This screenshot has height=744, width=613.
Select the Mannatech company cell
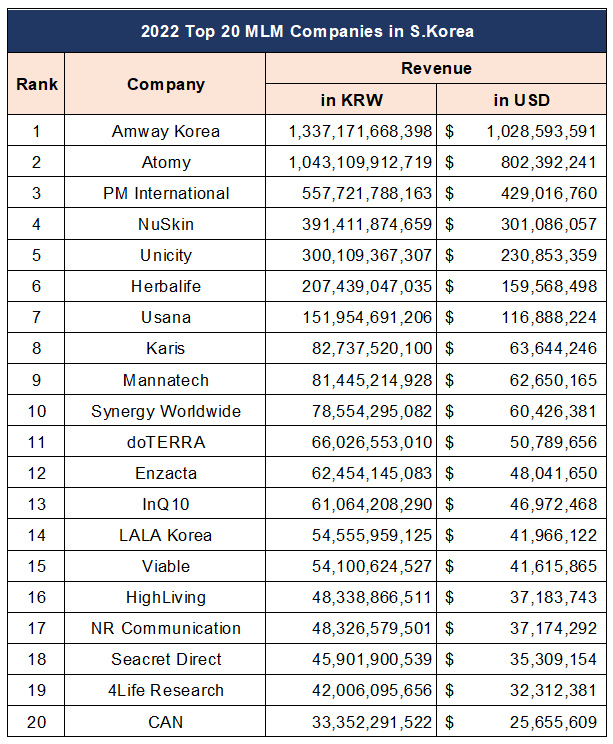(166, 380)
